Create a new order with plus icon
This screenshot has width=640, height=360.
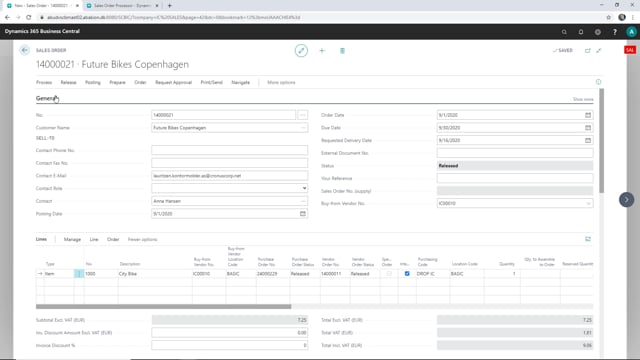[x=322, y=51]
